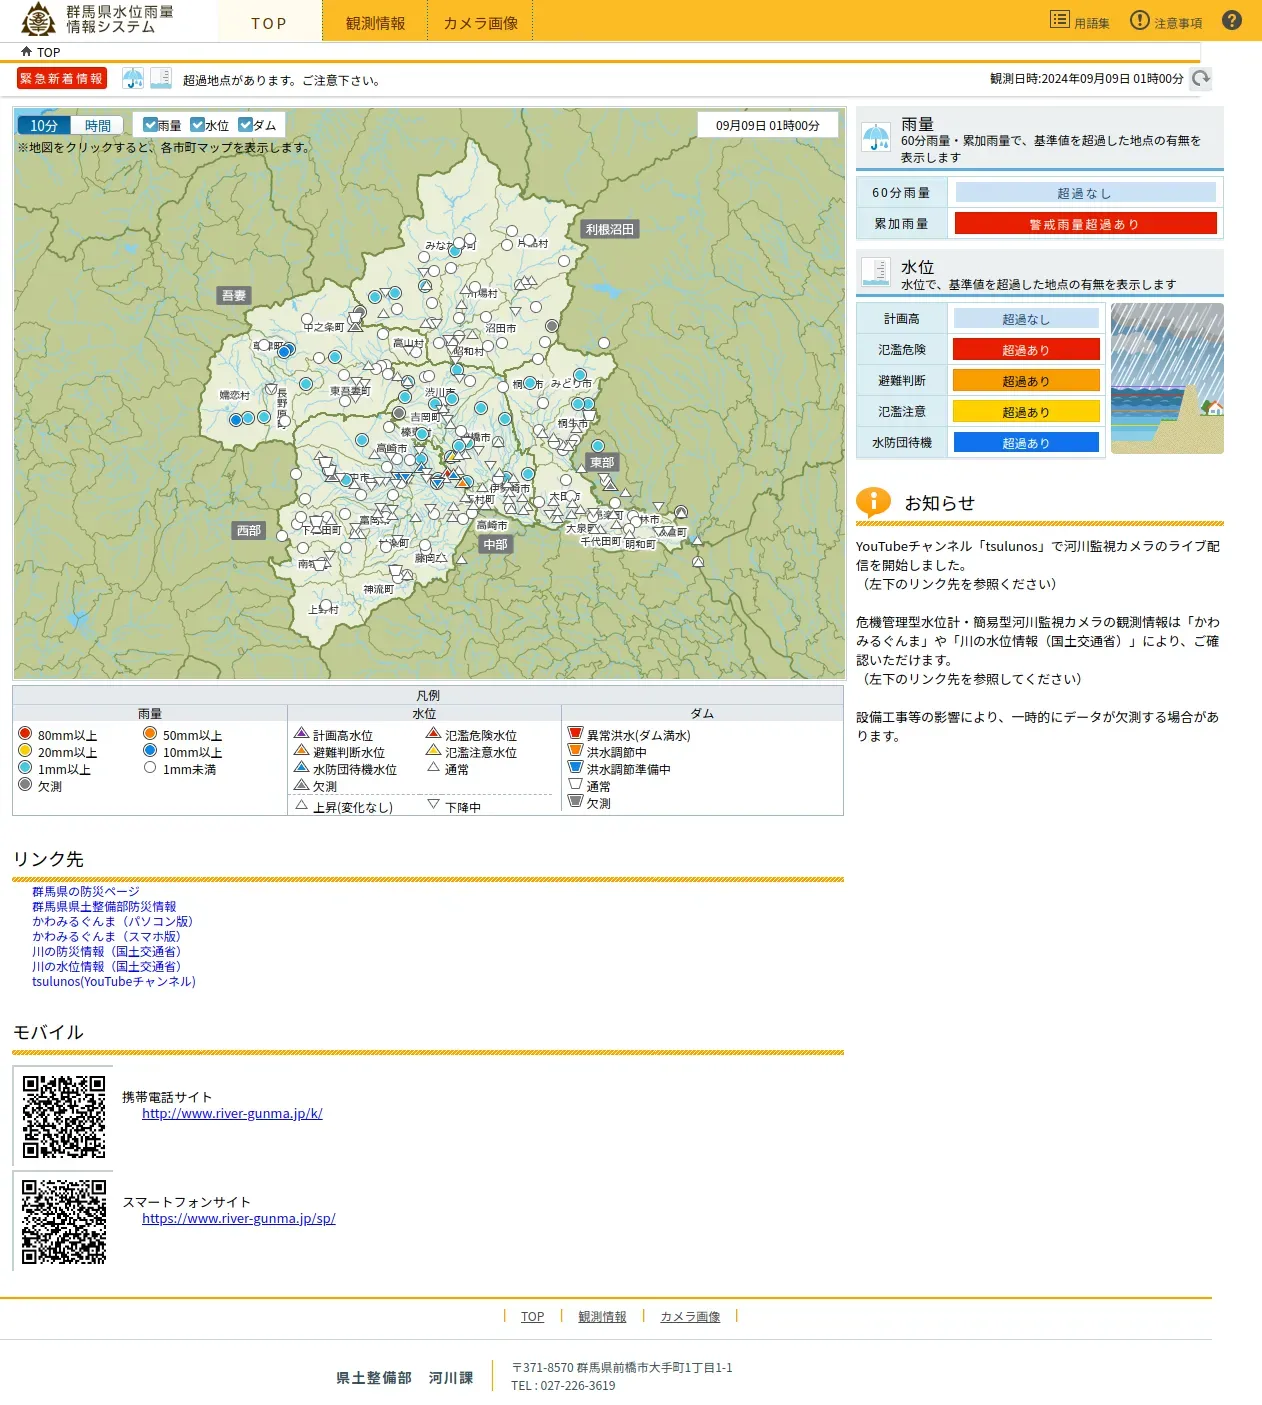The image size is (1262, 1405).
Task: Click the 下降中 downward triangle icon
Action: pyautogui.click(x=433, y=804)
